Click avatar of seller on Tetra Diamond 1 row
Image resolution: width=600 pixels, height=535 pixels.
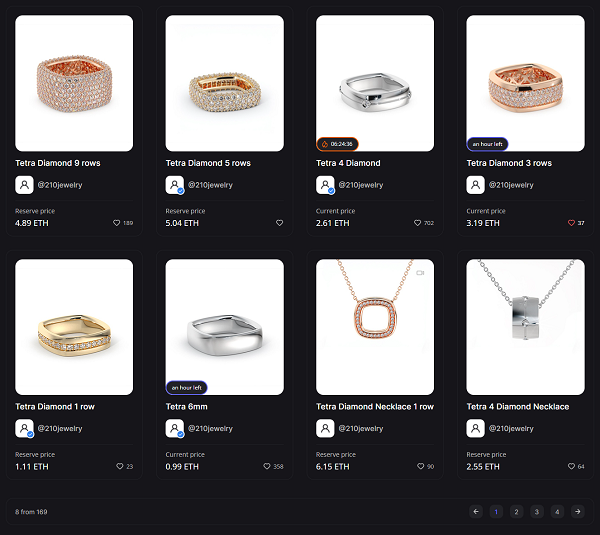(x=24, y=428)
